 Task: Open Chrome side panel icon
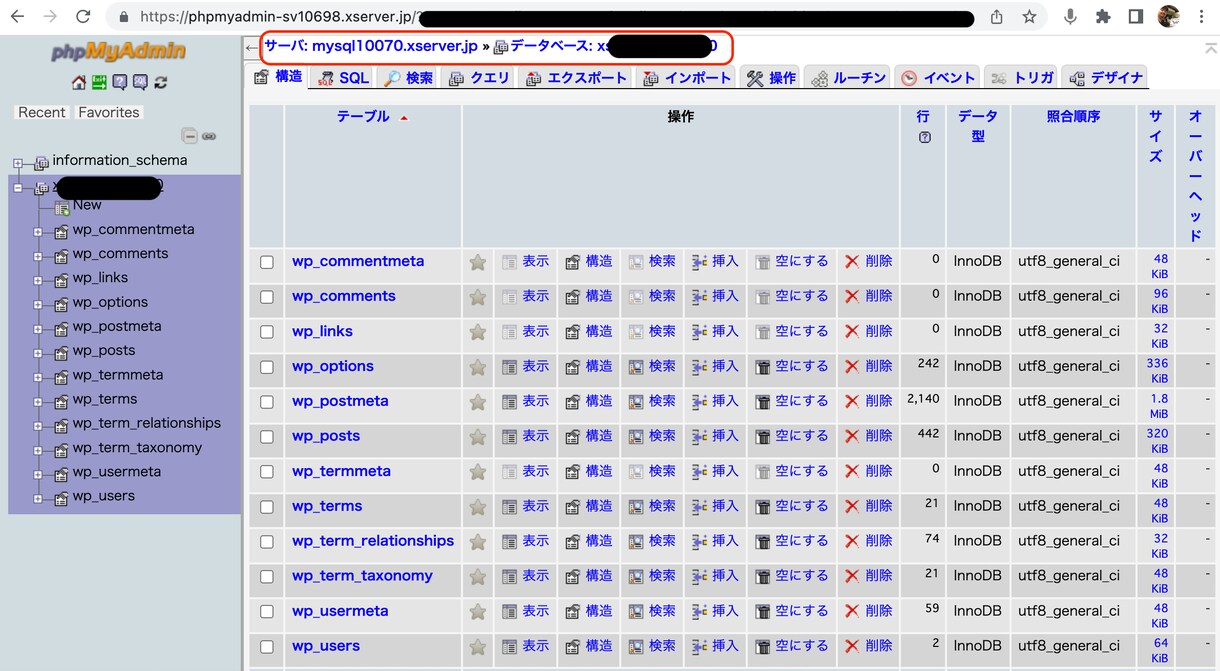click(x=1136, y=17)
